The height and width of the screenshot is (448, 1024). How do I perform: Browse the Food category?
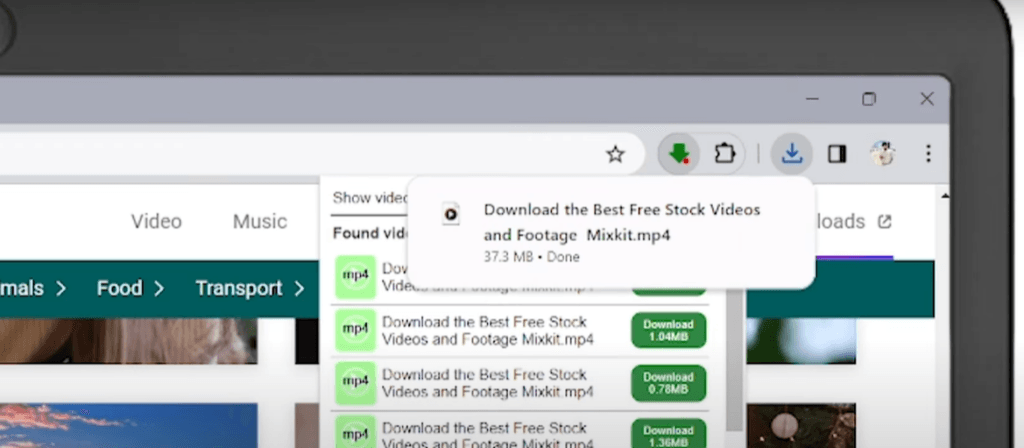pyautogui.click(x=130, y=288)
